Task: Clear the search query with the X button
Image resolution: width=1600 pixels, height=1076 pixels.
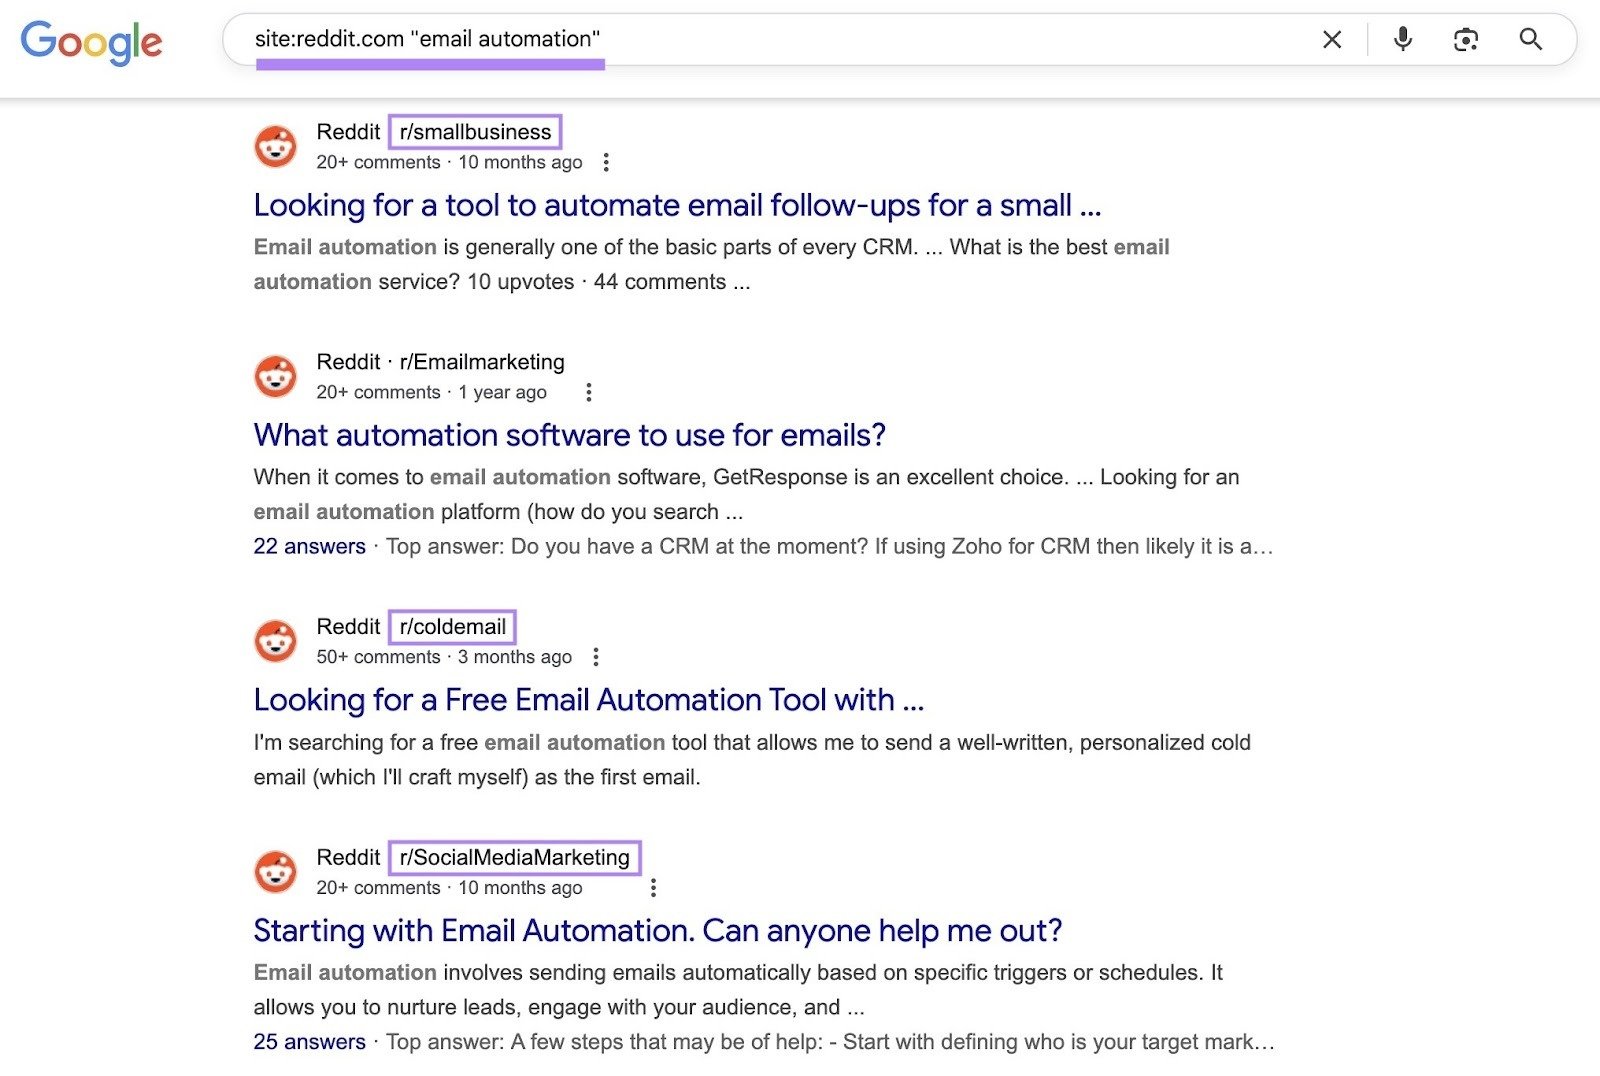Action: pos(1331,40)
